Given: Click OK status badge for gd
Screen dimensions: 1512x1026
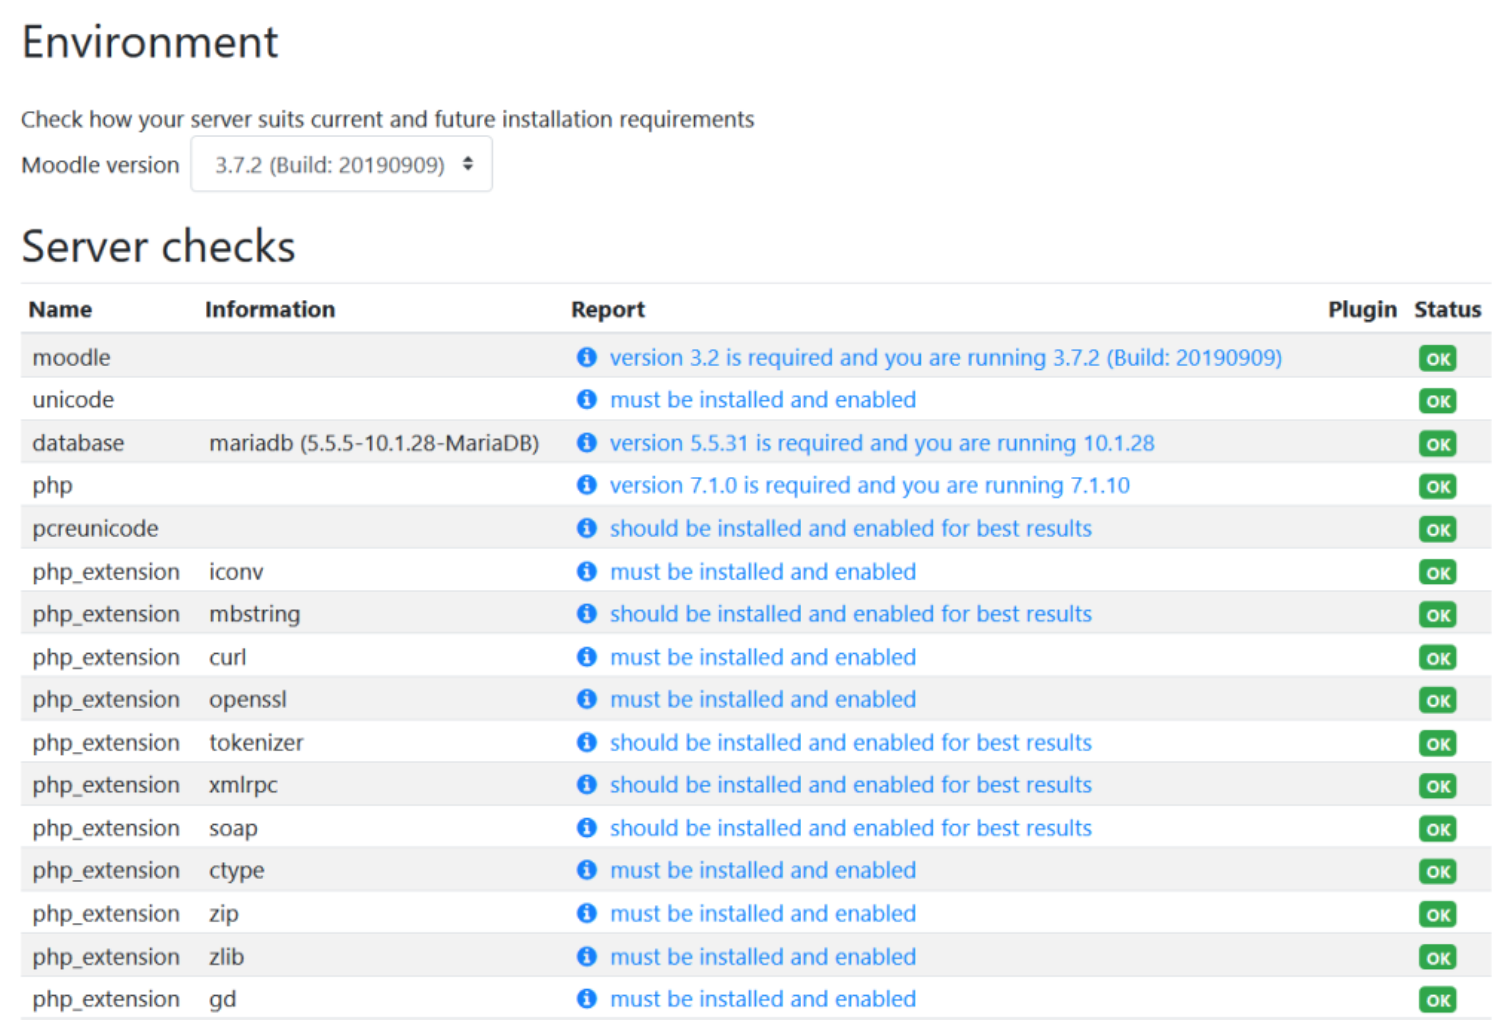Looking at the screenshot, I should (1437, 1000).
